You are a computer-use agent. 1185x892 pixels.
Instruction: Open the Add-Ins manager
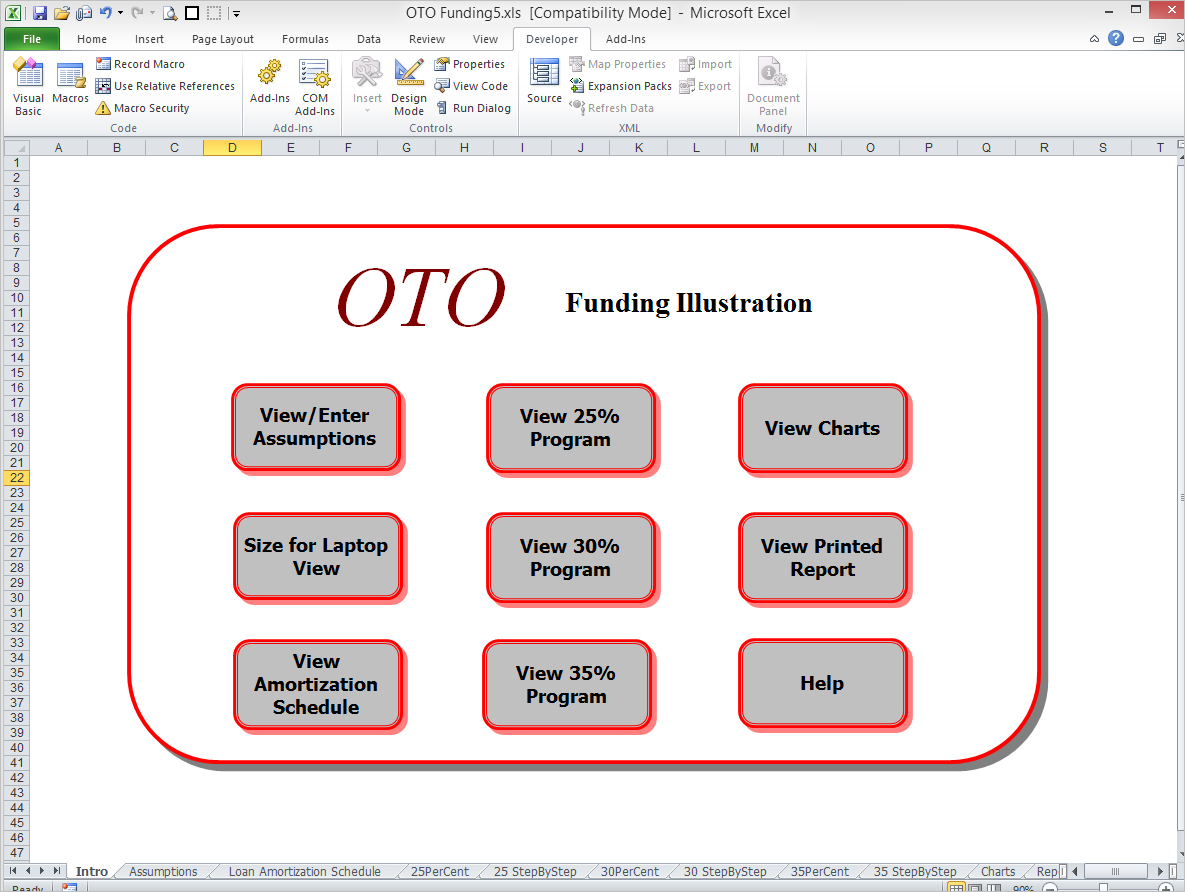click(x=270, y=82)
